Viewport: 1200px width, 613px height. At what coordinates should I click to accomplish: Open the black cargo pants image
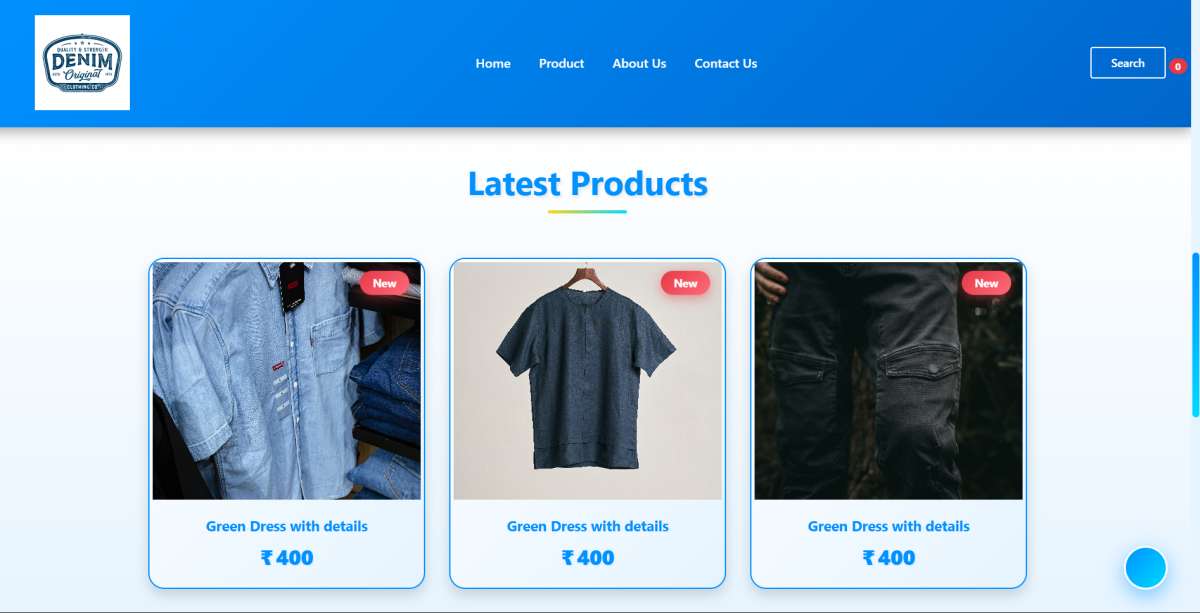[889, 381]
